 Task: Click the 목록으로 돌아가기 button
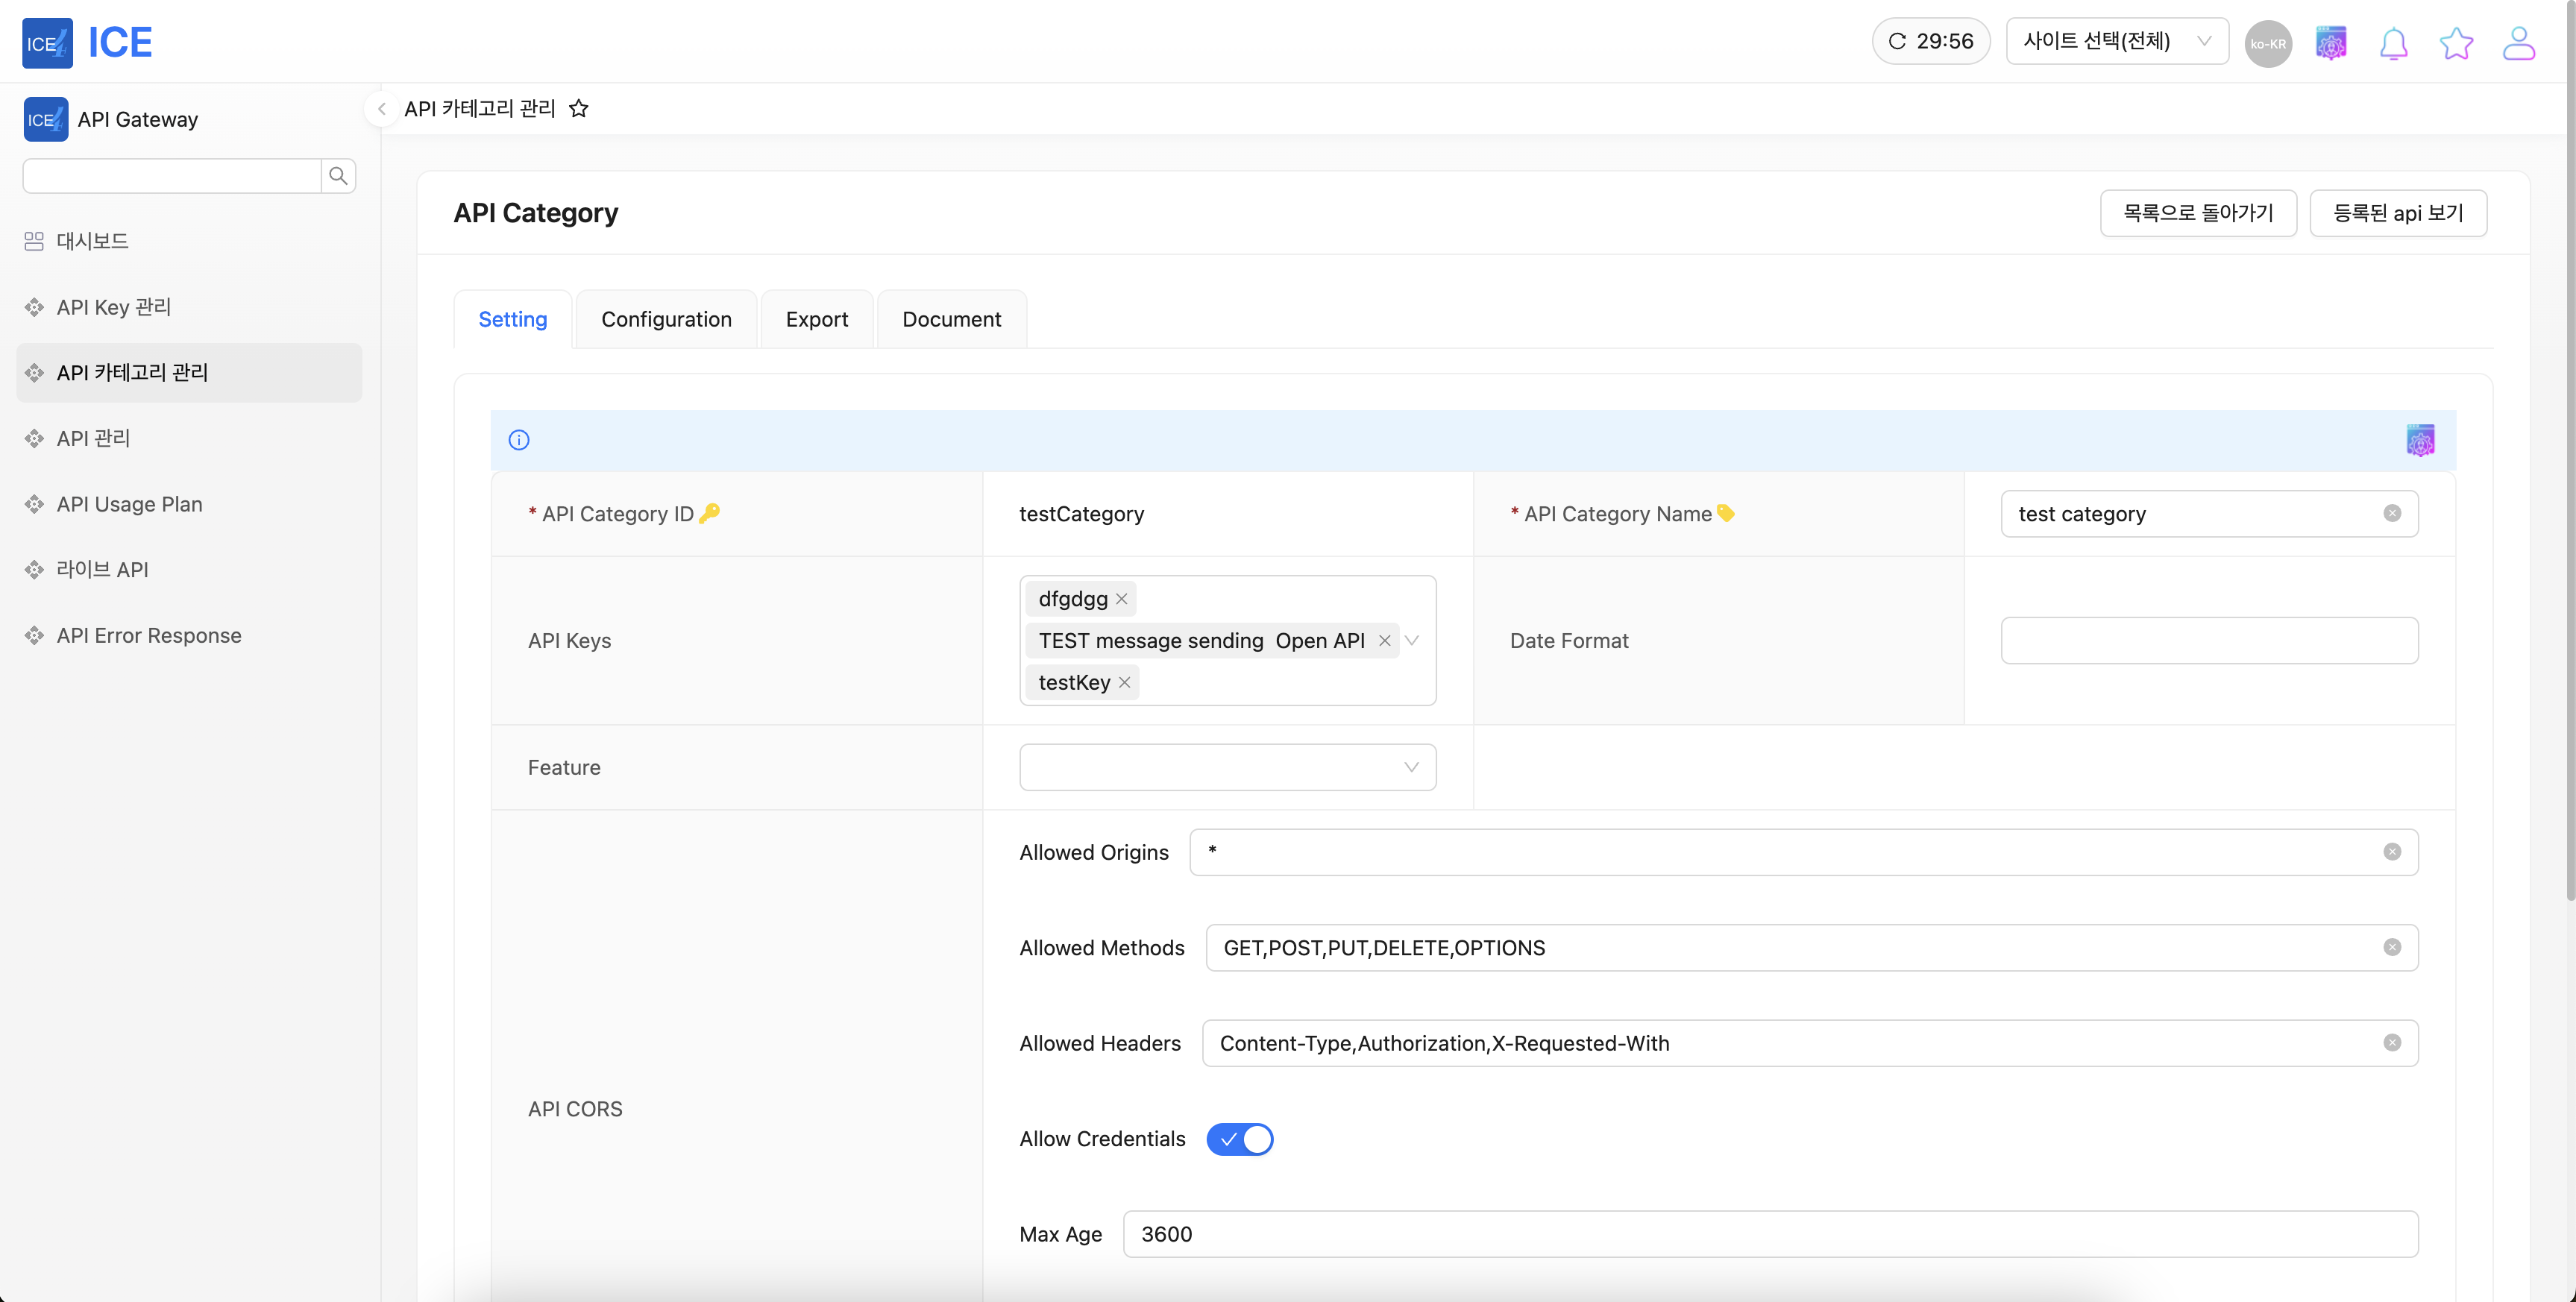[x=2197, y=213]
